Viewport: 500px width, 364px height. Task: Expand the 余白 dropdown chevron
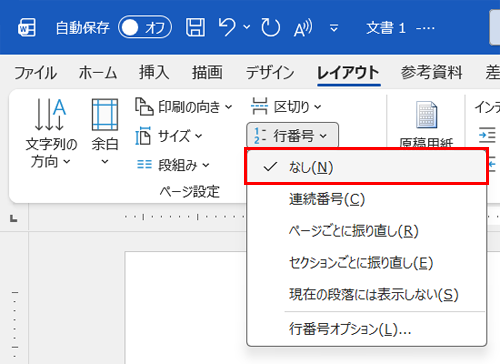click(105, 162)
